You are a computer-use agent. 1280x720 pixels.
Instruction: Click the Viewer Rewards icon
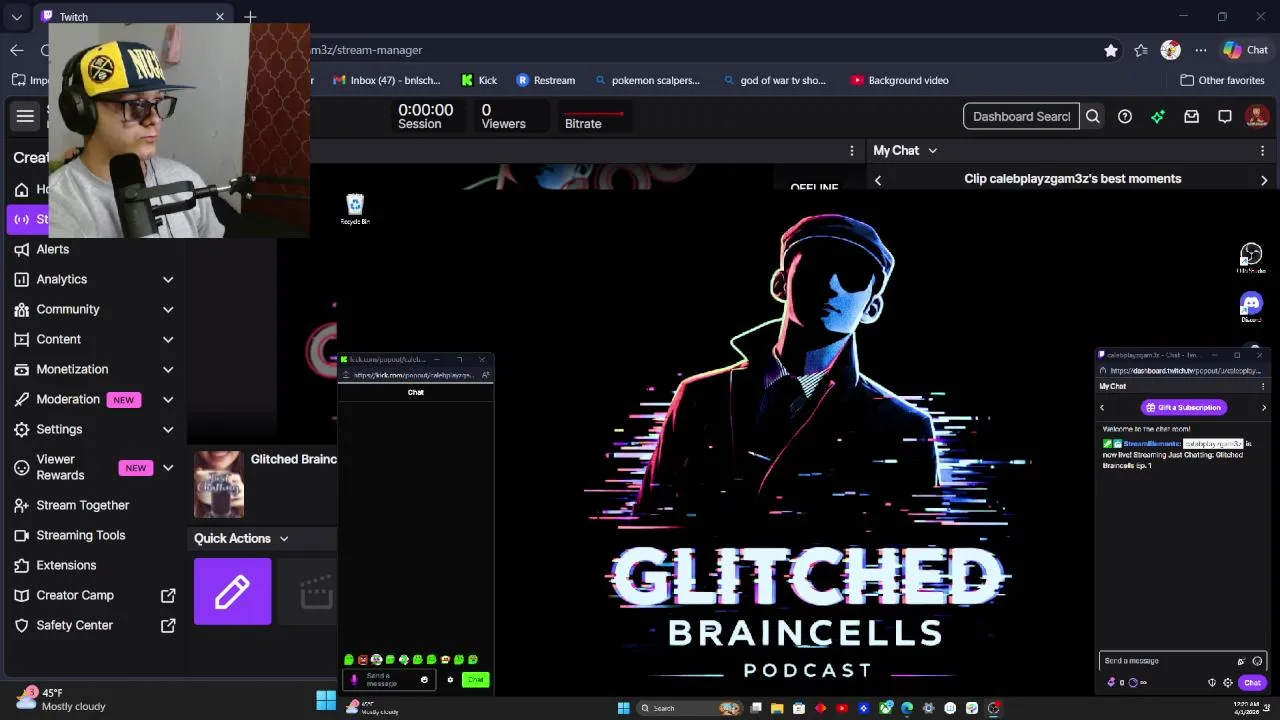click(22, 467)
